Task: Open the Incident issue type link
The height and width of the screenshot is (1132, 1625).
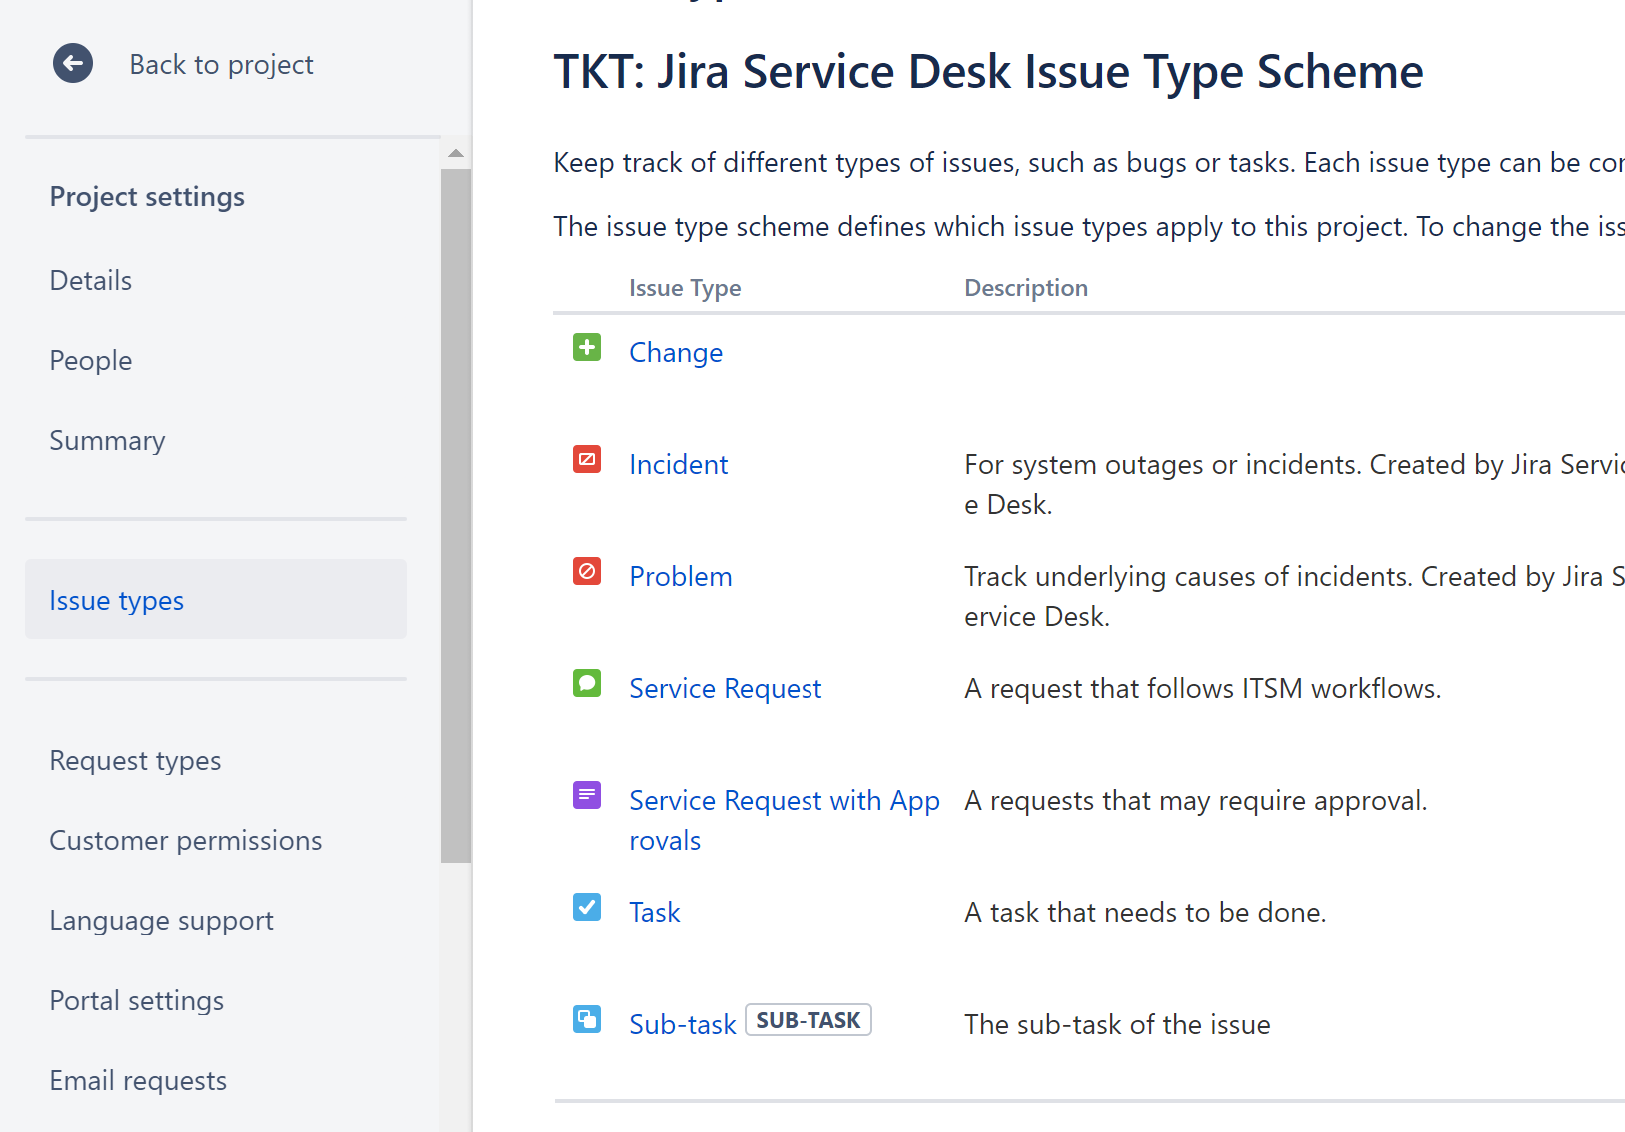Action: click(679, 465)
